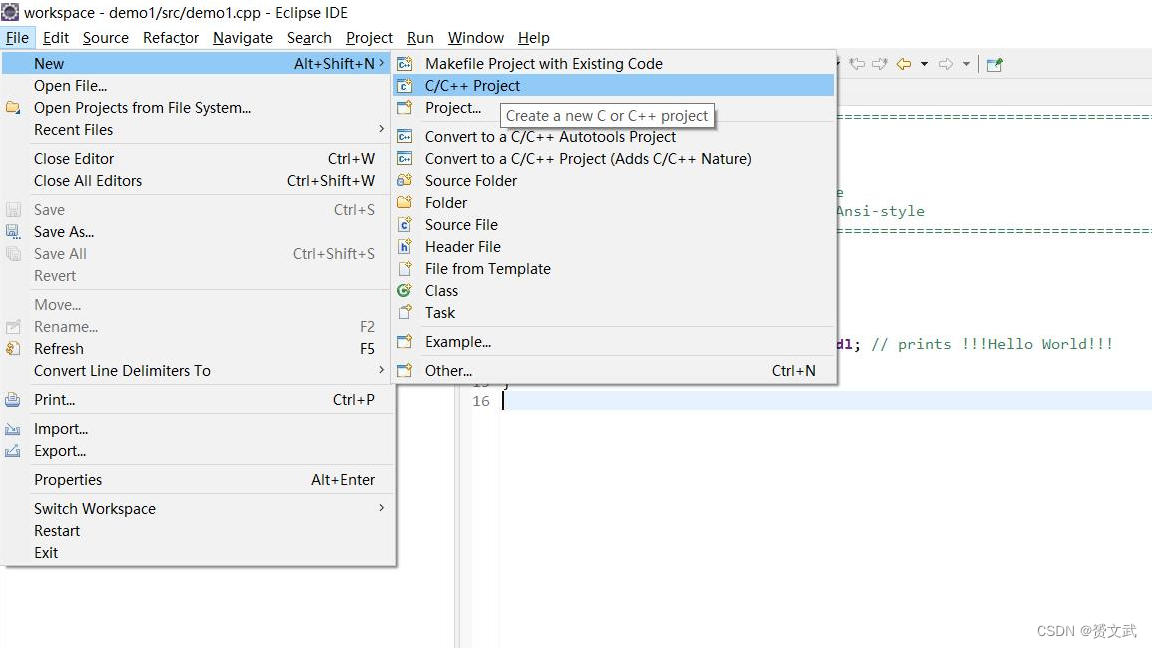
Task: Click the Import icon in the File menu
Action: [13, 429]
